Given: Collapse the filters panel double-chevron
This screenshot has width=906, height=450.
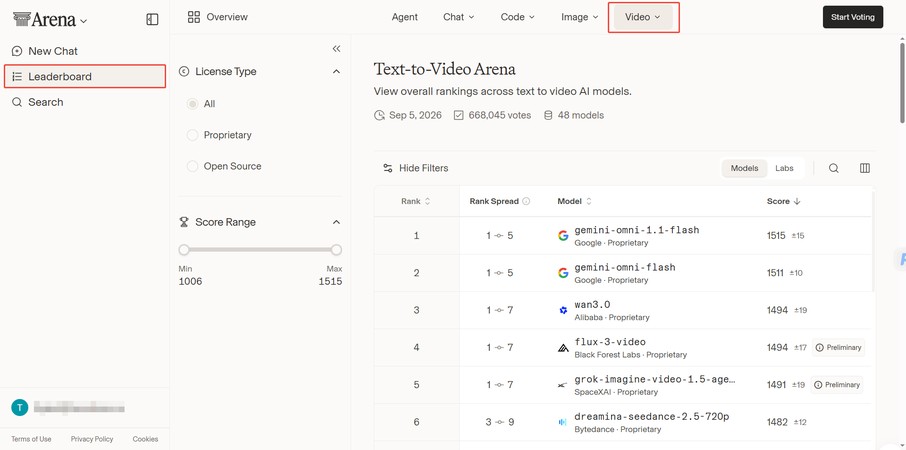Looking at the screenshot, I should click(x=337, y=49).
